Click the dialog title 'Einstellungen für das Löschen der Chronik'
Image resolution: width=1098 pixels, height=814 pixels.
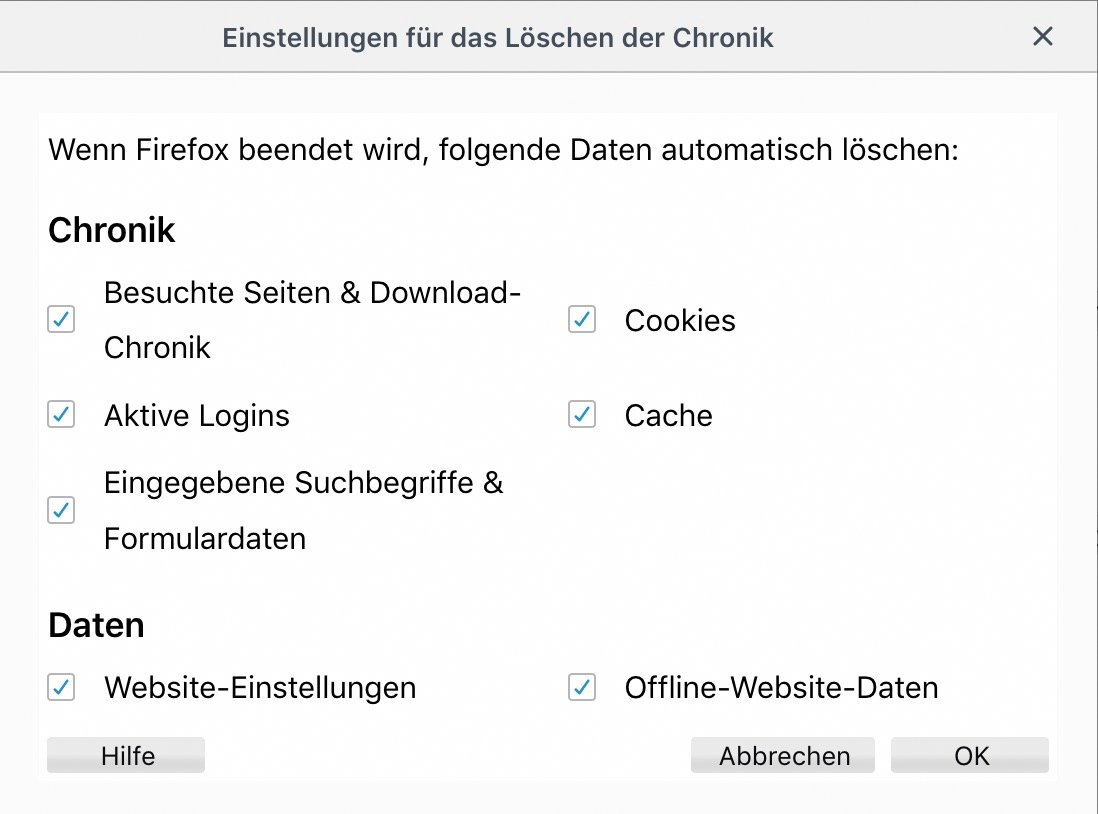tap(498, 38)
